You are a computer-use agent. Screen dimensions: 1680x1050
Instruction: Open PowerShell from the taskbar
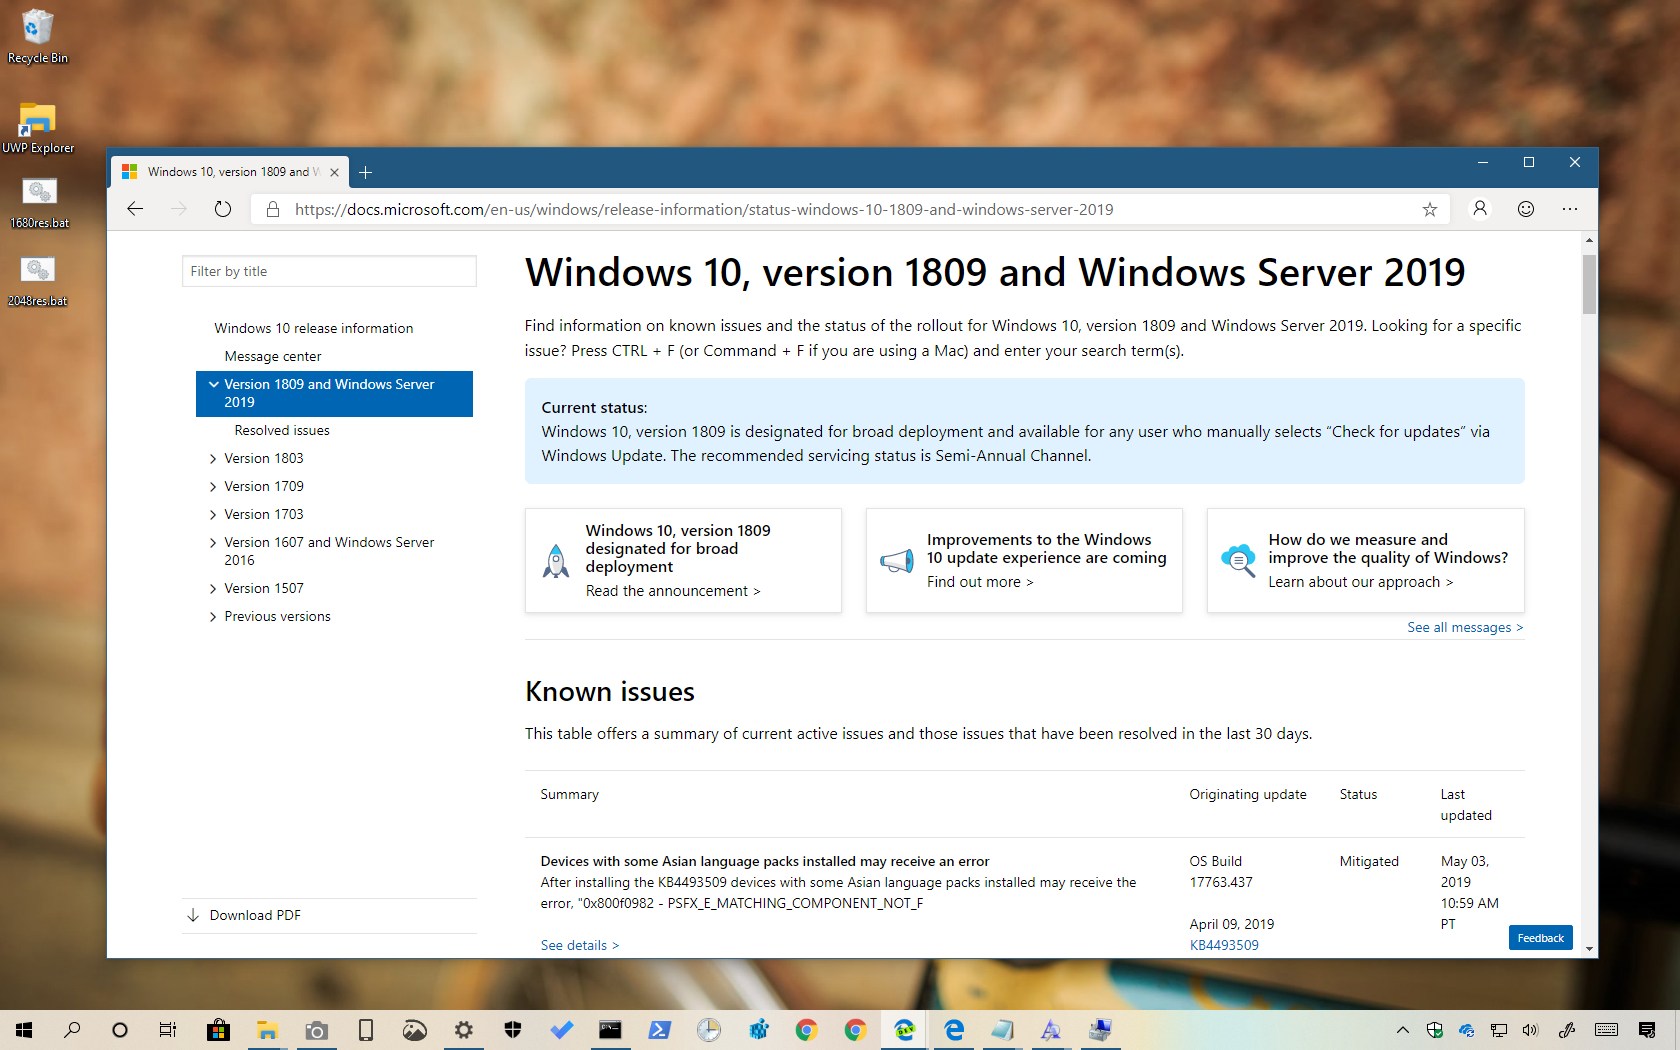[x=660, y=1029]
